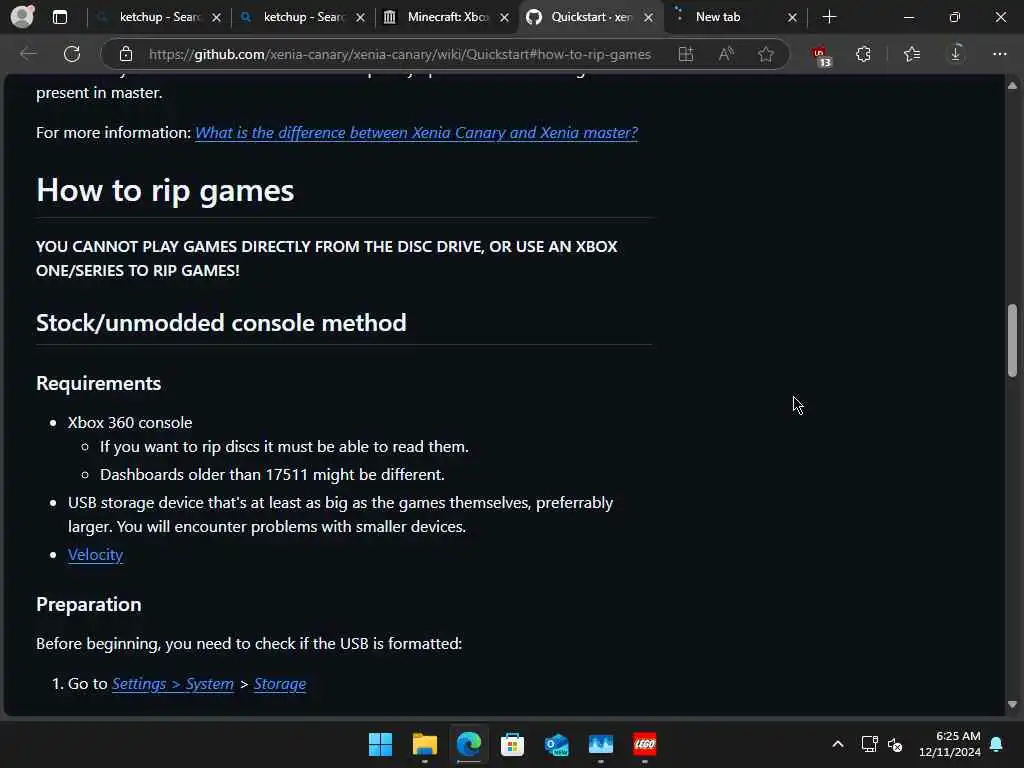Show hidden system tray icons
1024x768 pixels.
(x=838, y=744)
